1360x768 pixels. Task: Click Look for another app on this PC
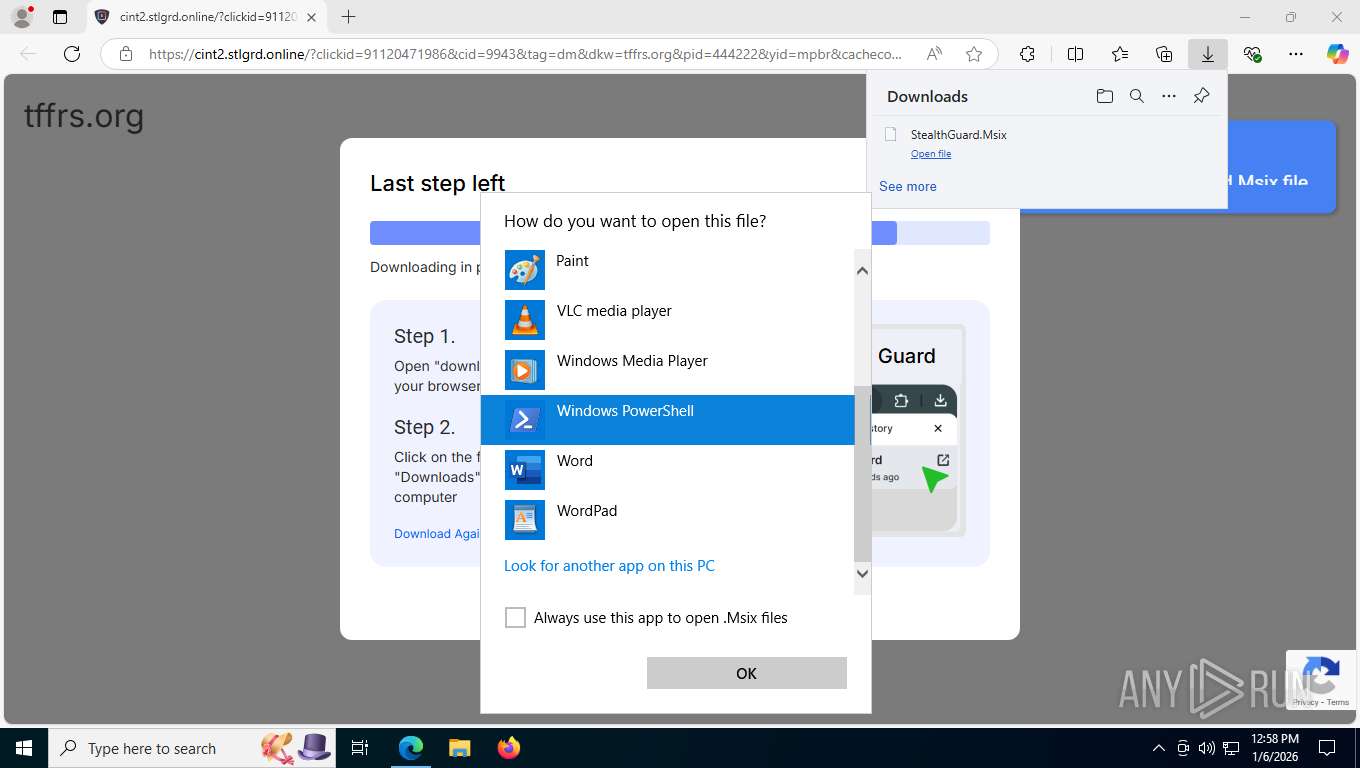(x=609, y=566)
